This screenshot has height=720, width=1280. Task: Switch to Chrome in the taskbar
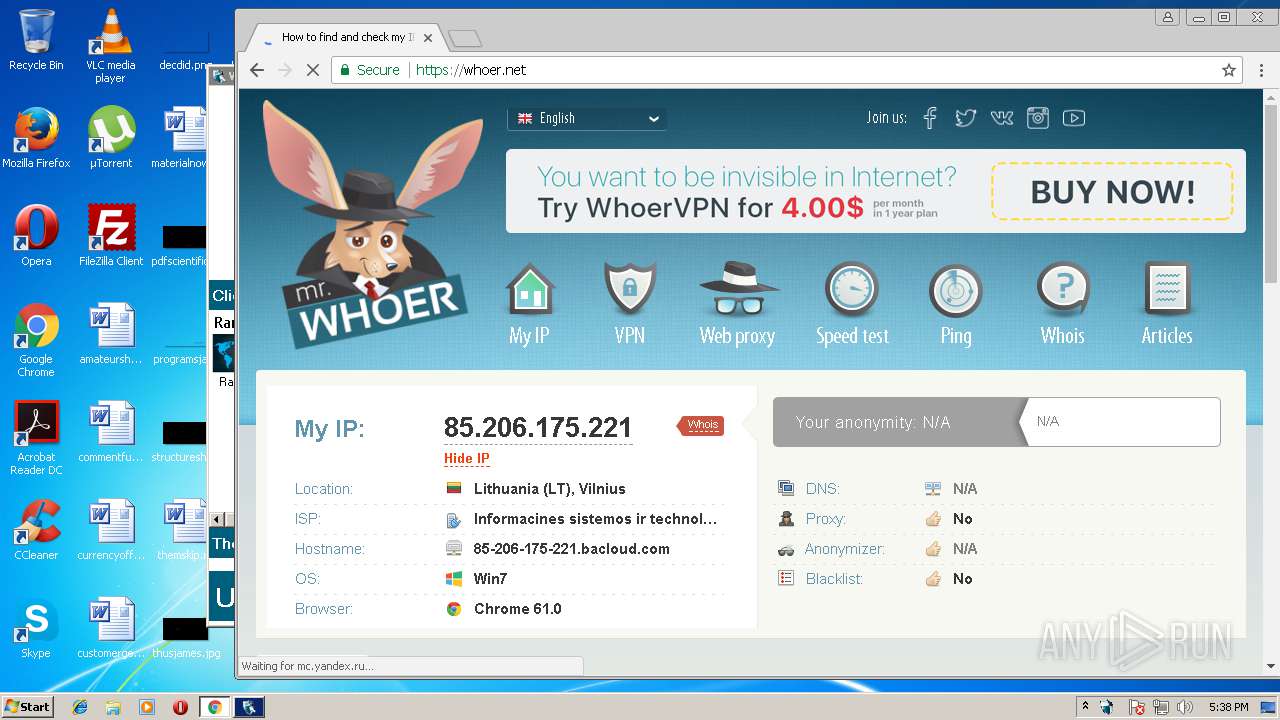[x=214, y=707]
